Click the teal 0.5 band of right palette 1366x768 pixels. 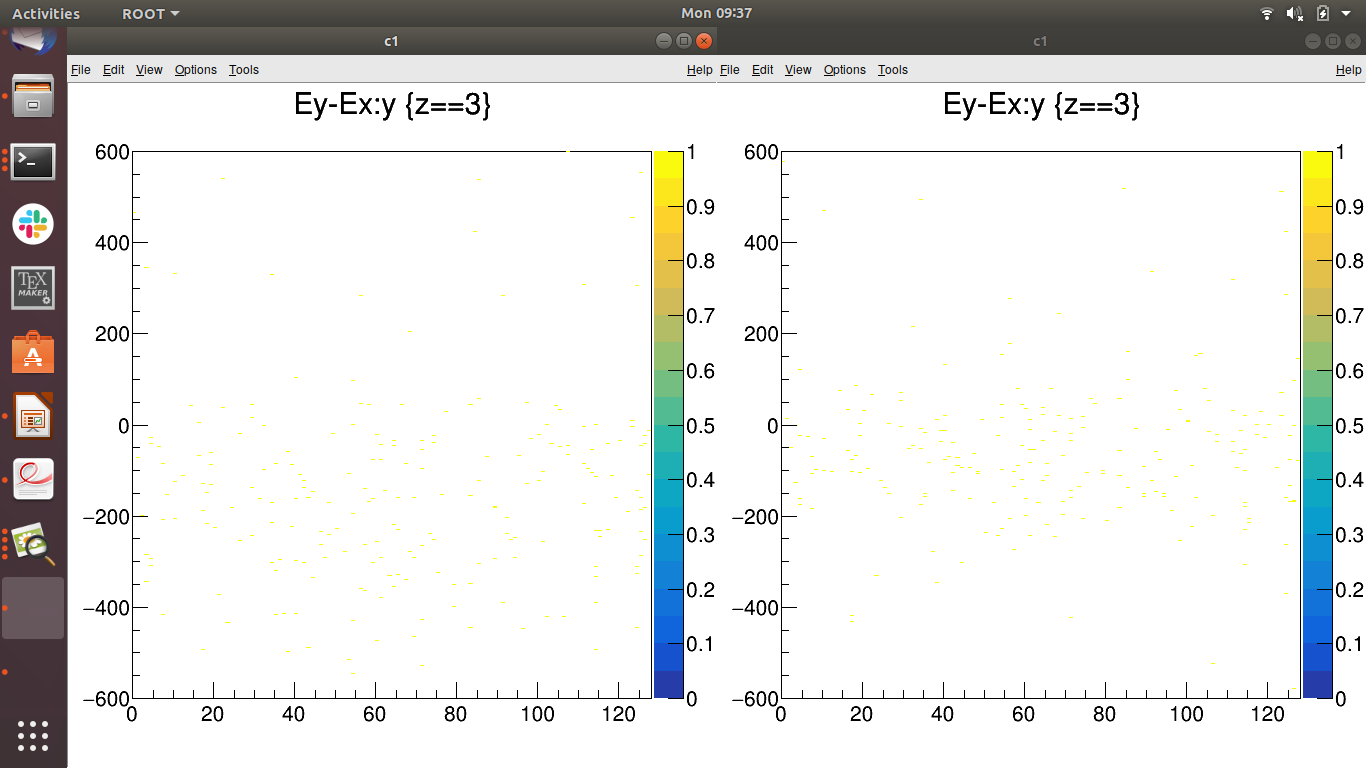(1317, 438)
